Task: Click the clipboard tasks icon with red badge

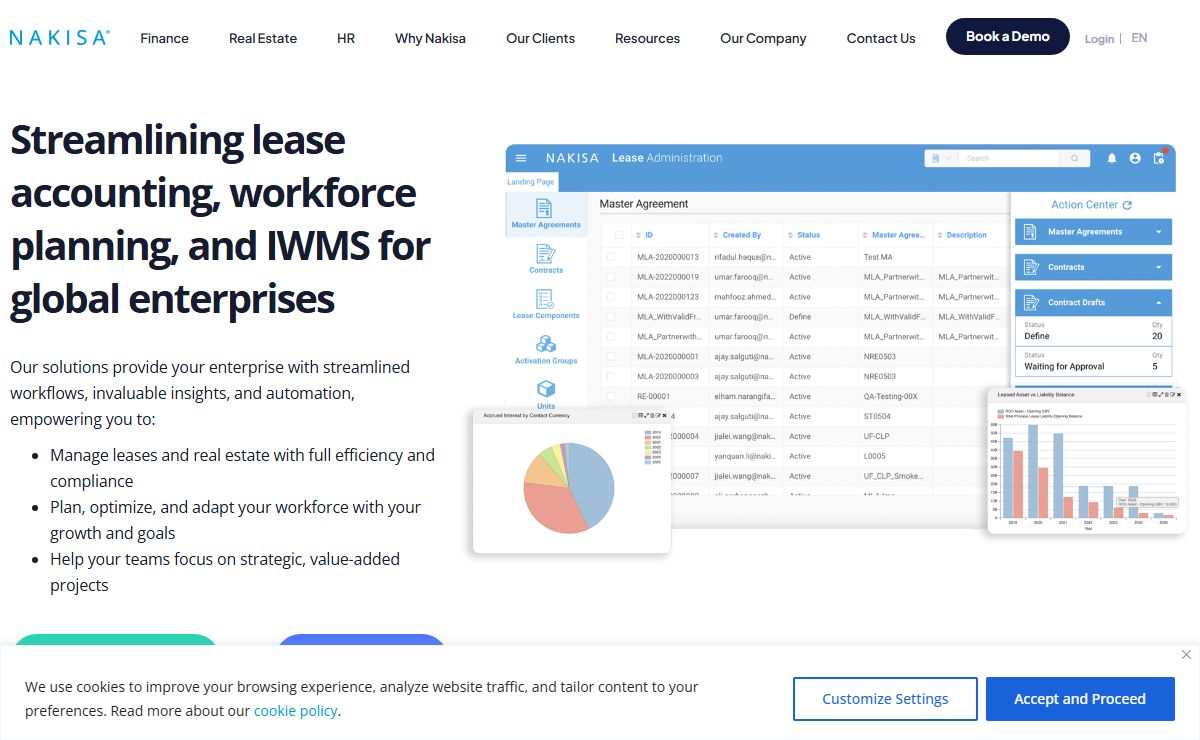Action: [1159, 157]
